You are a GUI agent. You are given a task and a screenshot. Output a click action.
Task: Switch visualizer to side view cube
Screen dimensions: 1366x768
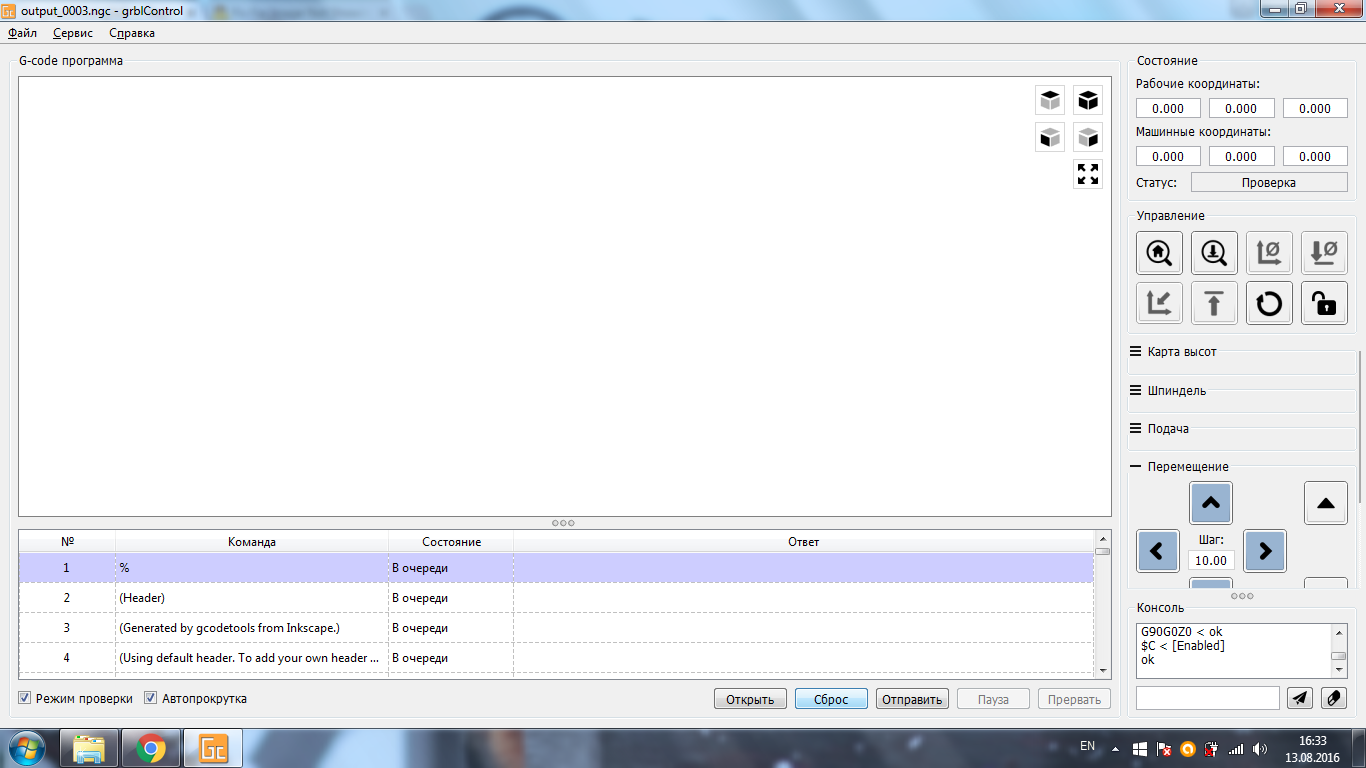pos(1088,137)
